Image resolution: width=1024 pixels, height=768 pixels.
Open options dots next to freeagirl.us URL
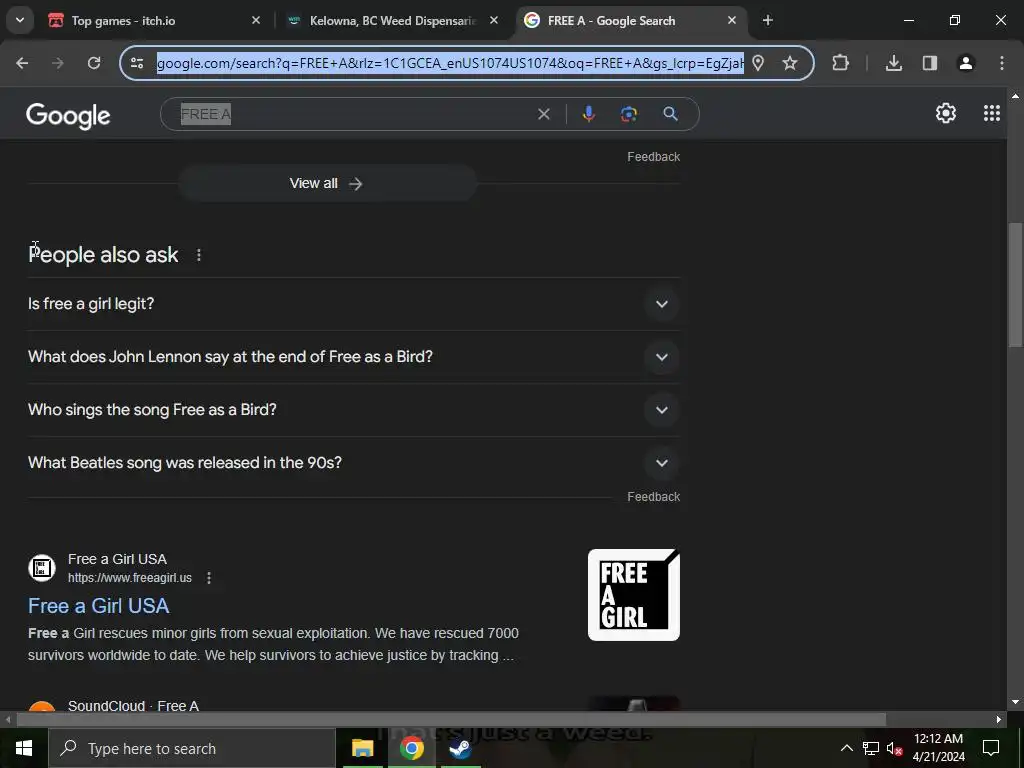[x=209, y=578]
